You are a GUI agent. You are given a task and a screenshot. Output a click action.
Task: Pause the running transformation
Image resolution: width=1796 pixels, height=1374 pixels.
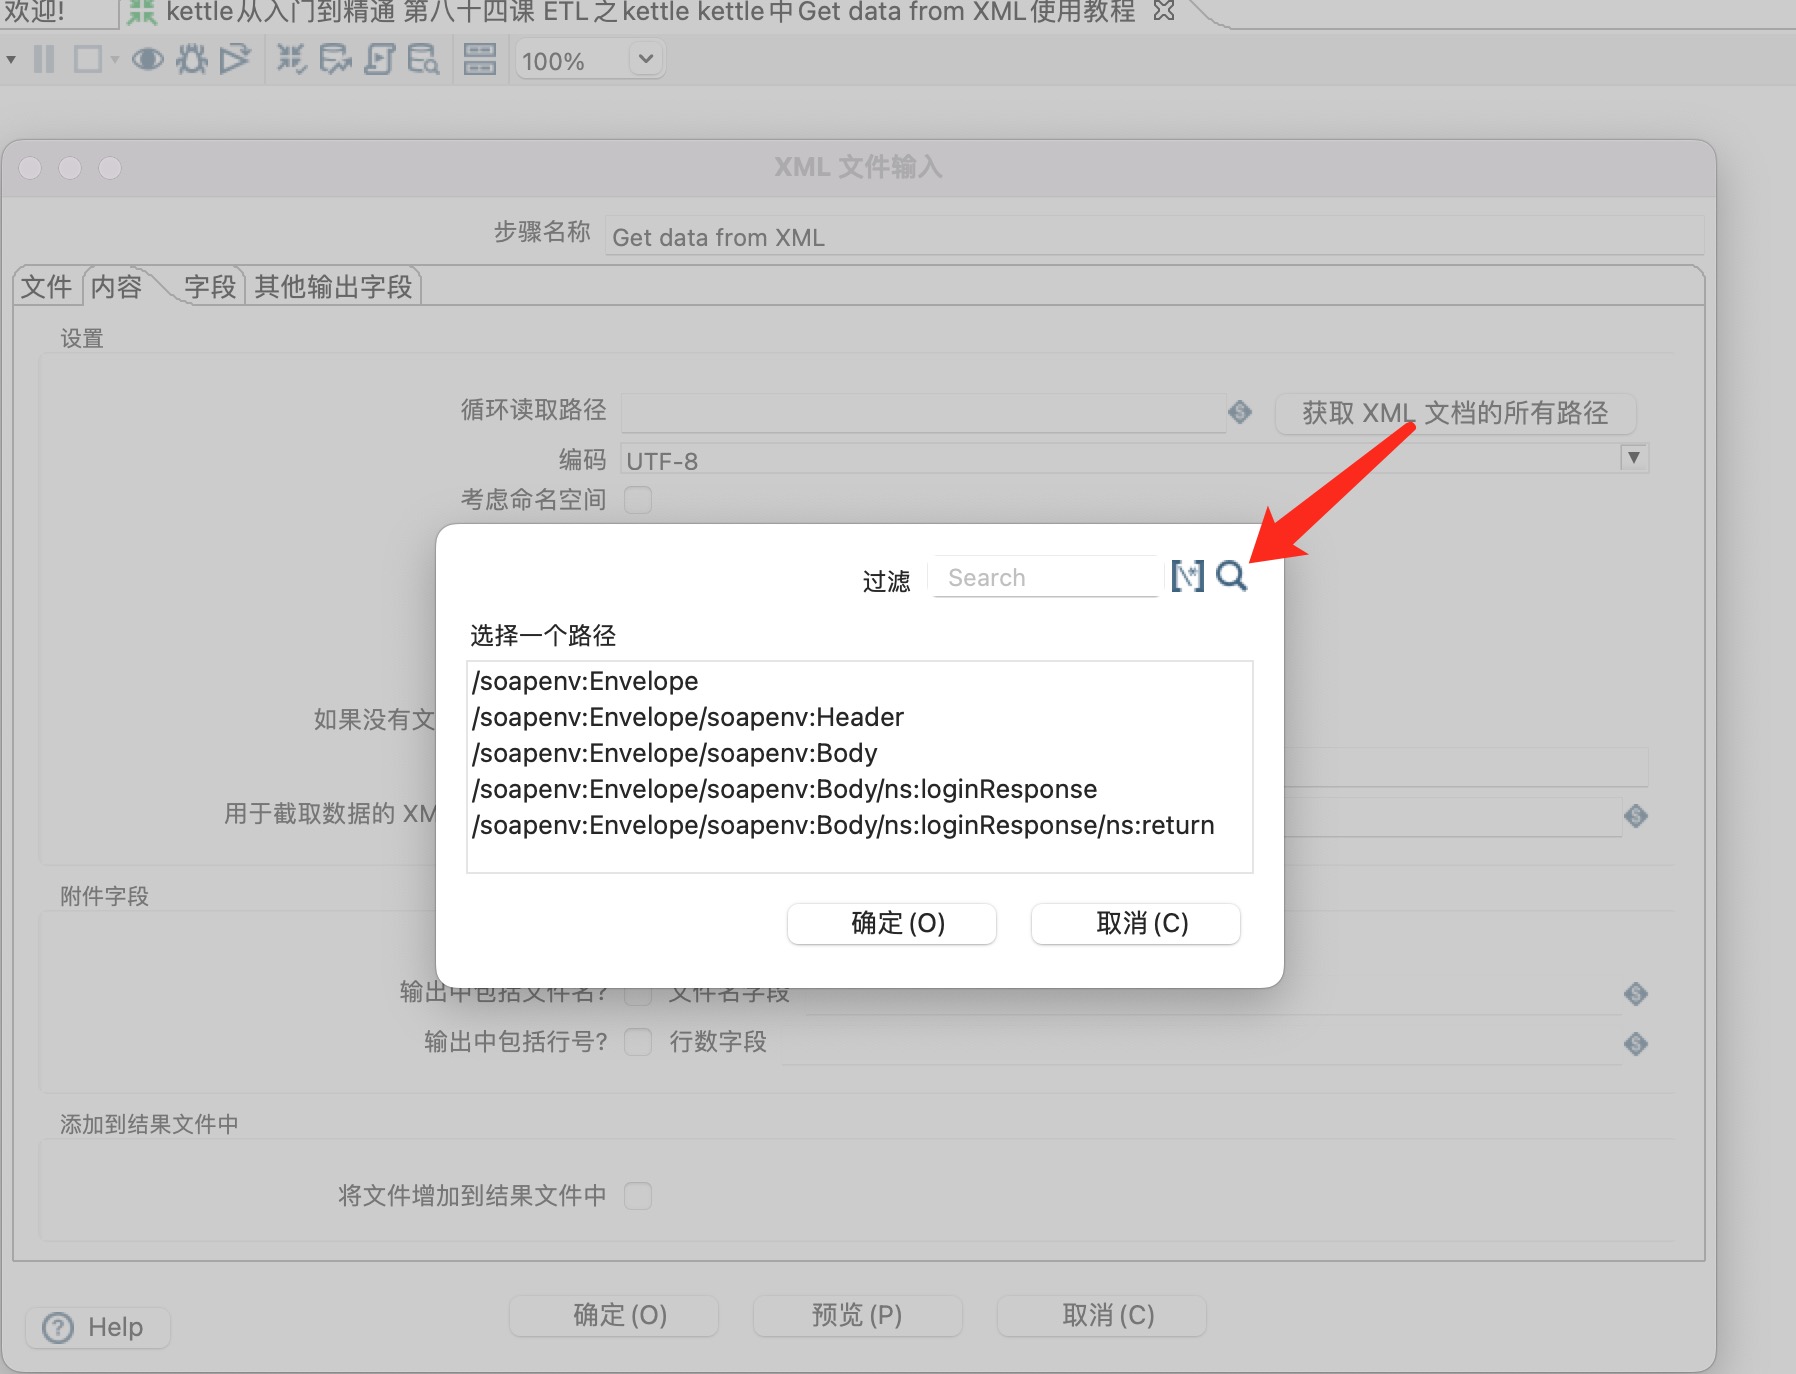(44, 59)
